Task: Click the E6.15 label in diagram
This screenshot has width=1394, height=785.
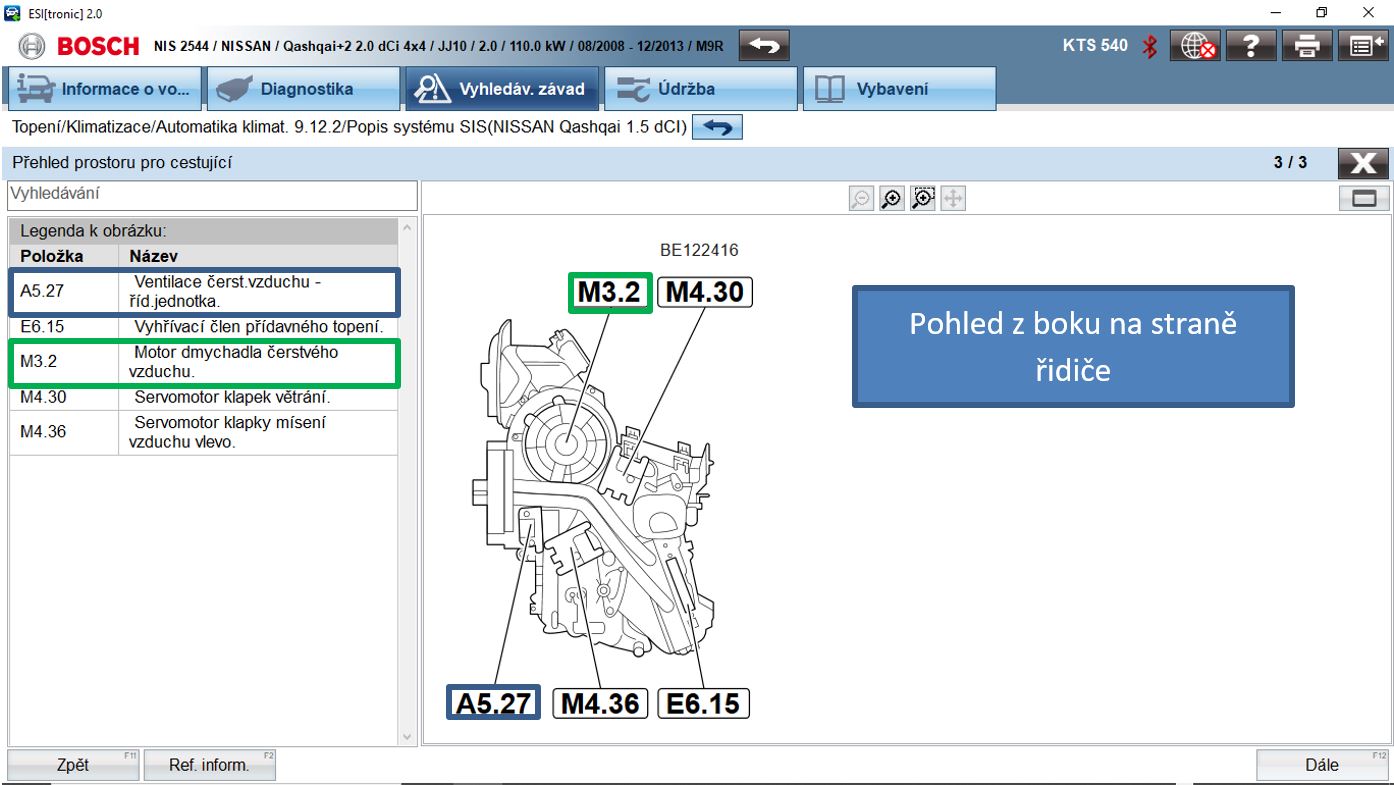Action: (703, 703)
